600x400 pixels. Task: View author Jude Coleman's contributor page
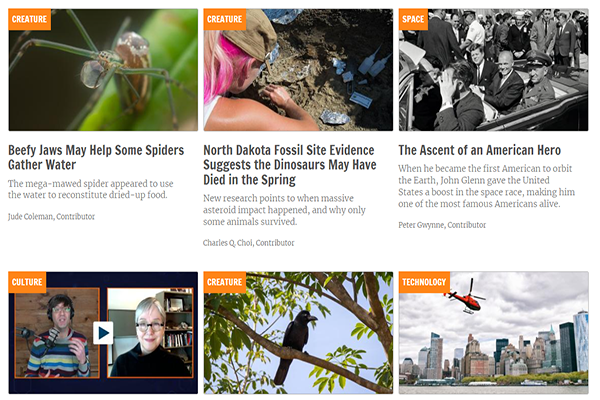click(x=51, y=217)
